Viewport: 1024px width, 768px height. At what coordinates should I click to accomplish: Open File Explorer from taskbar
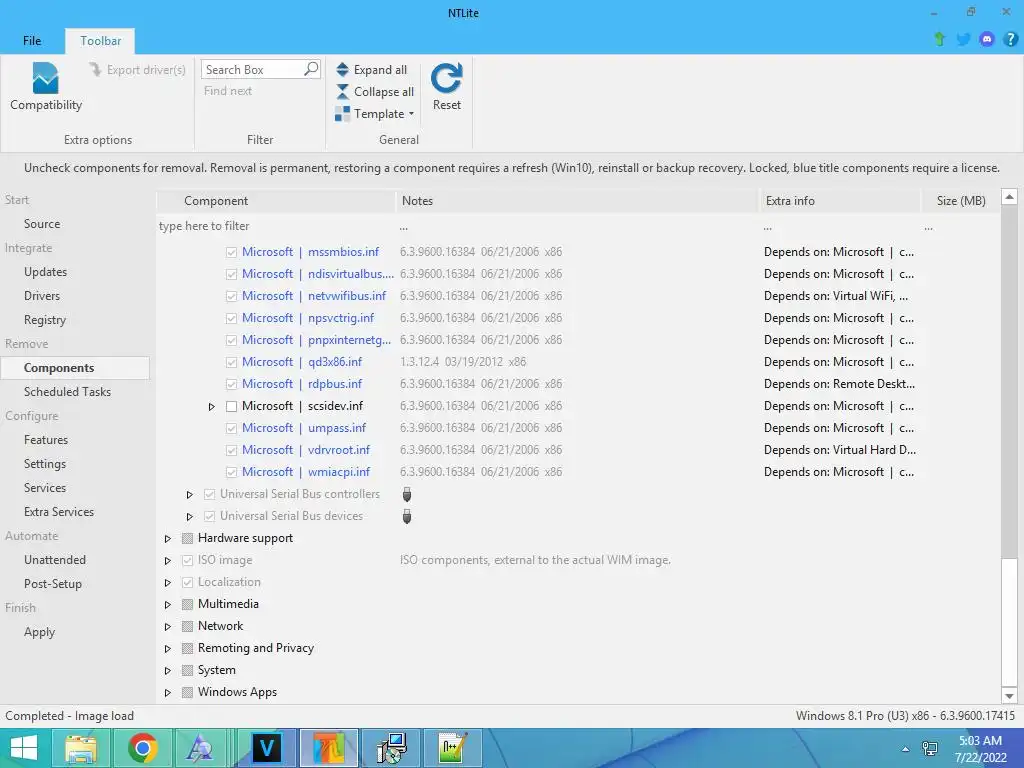[81, 748]
